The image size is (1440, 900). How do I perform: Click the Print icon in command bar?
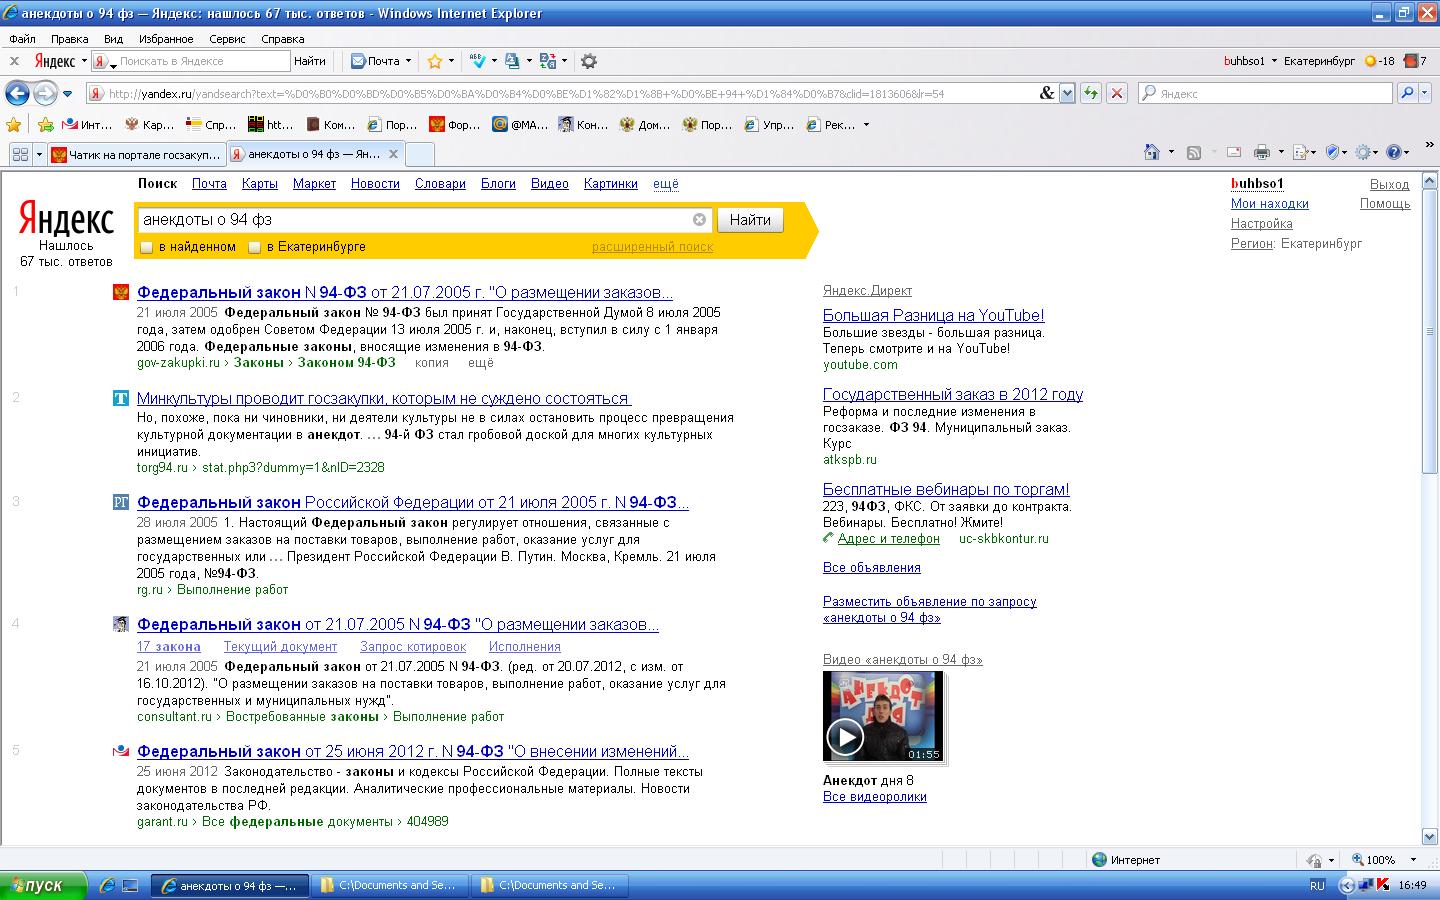[1261, 153]
